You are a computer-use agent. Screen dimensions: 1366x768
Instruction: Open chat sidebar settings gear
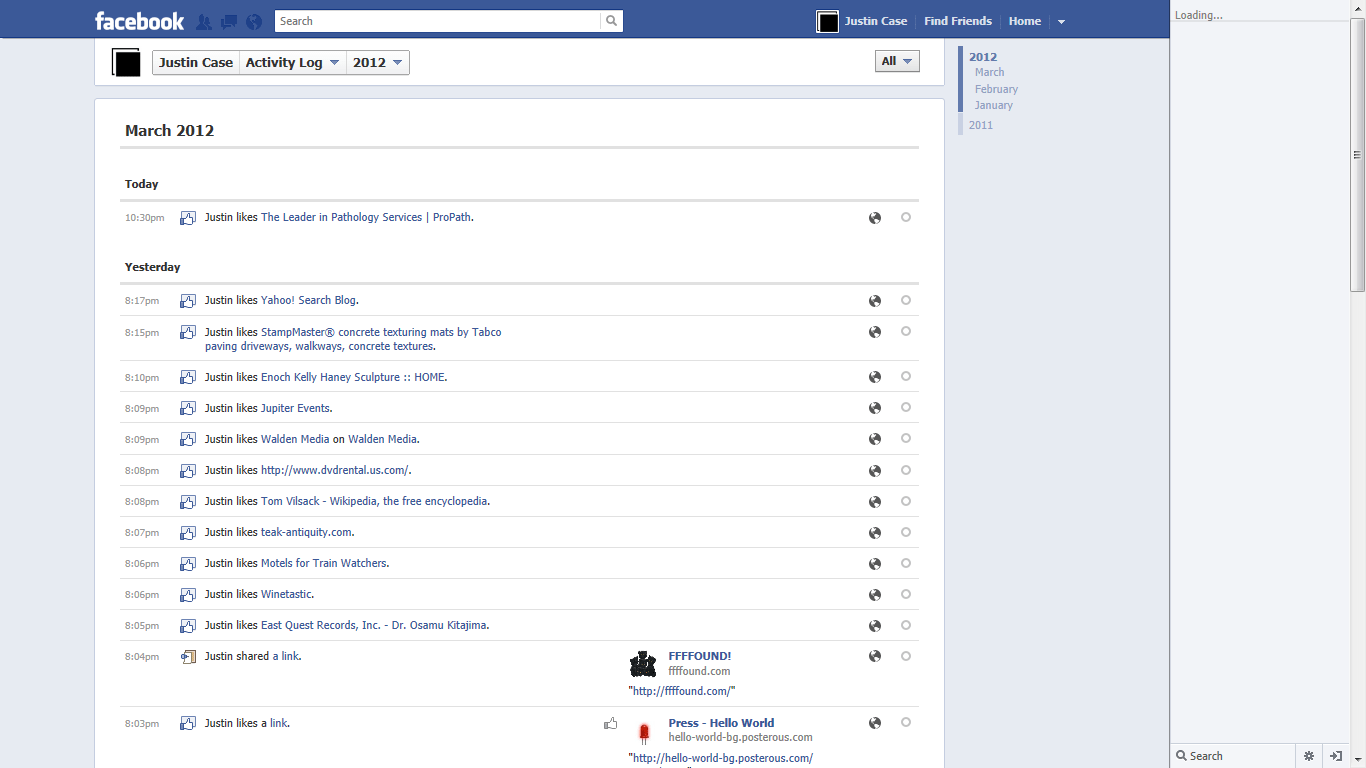coord(1309,756)
